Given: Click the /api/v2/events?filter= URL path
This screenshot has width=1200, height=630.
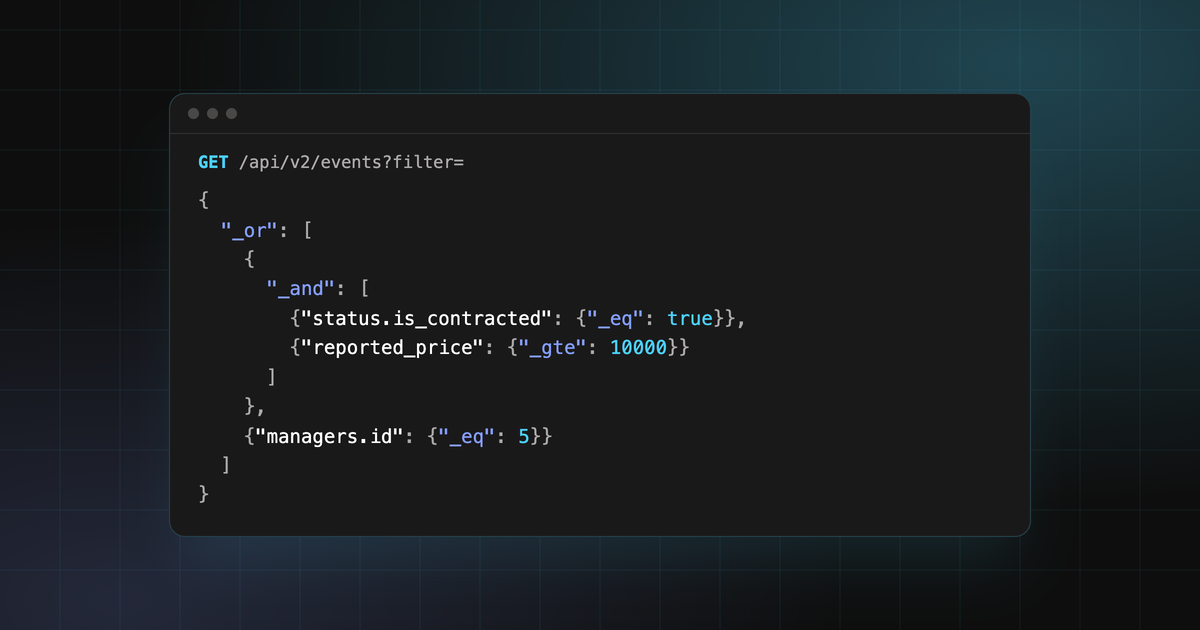Looking at the screenshot, I should (351, 162).
